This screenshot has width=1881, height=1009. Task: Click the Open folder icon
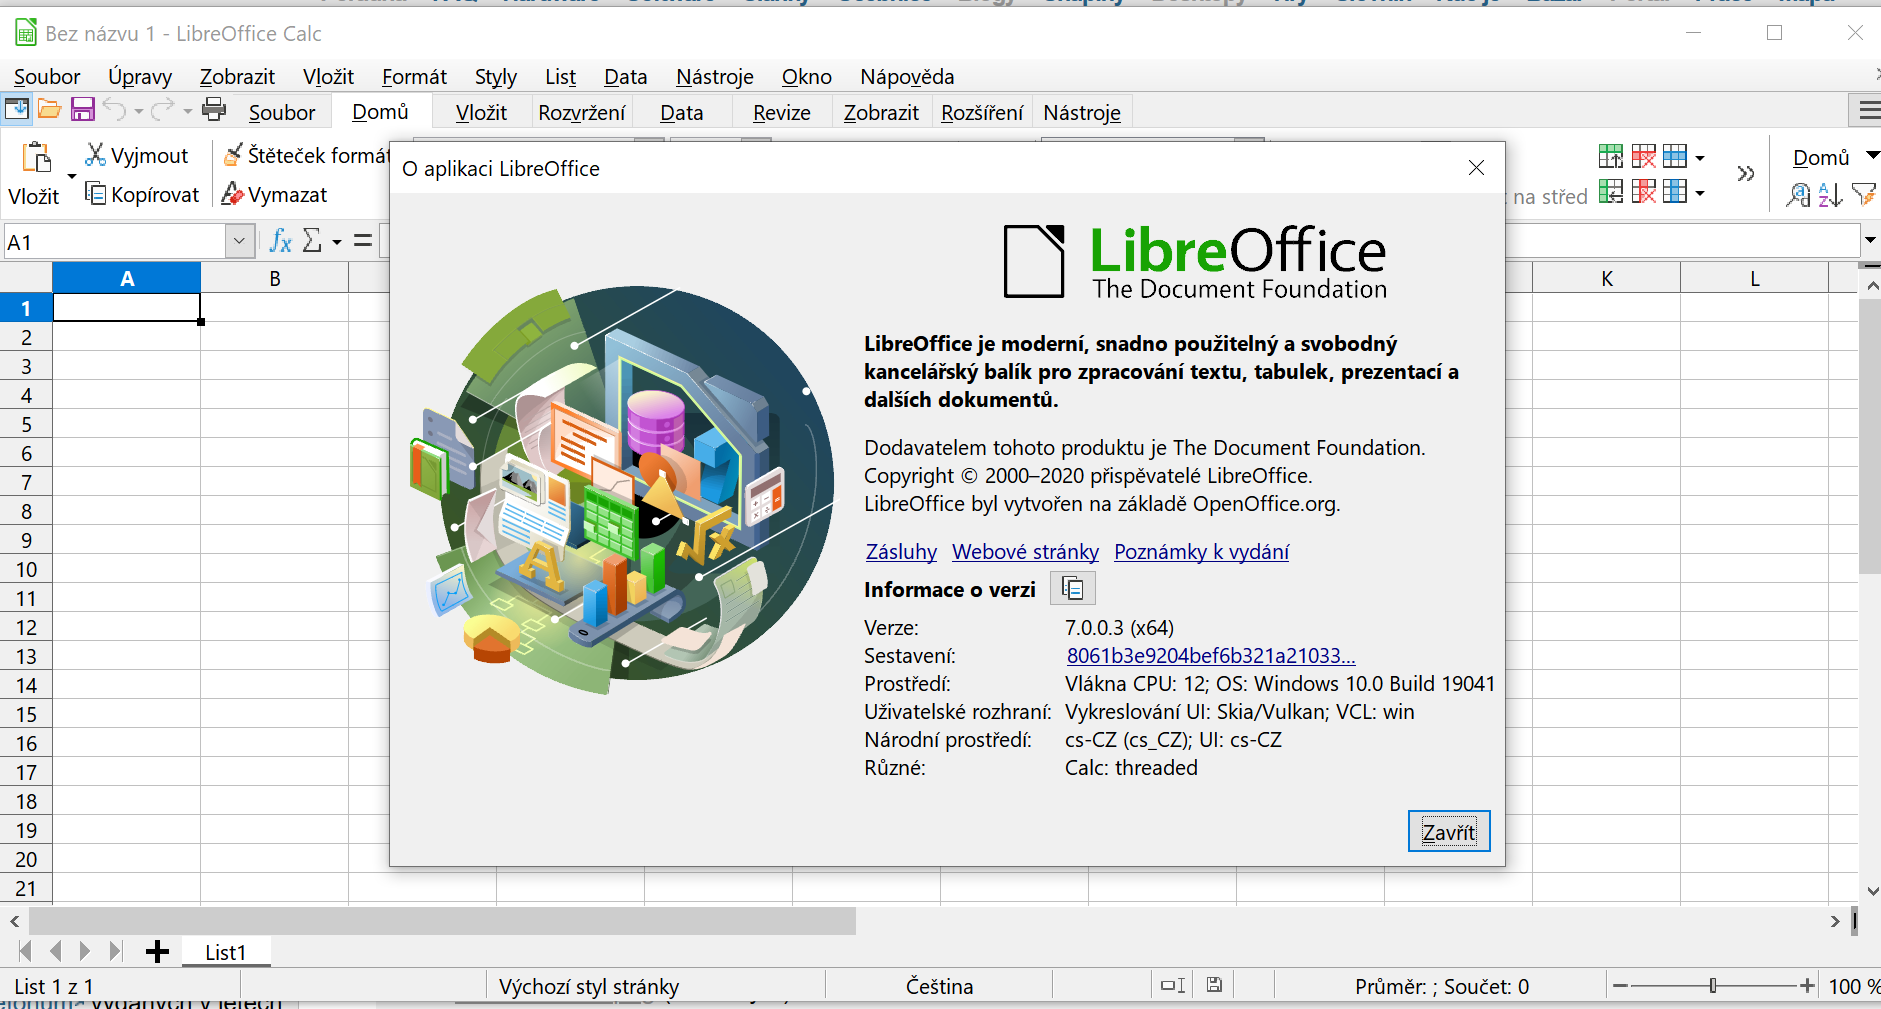(50, 110)
